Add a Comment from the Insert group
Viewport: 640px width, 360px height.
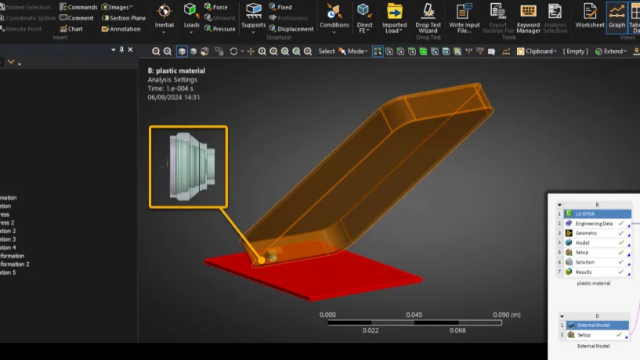coord(76,18)
